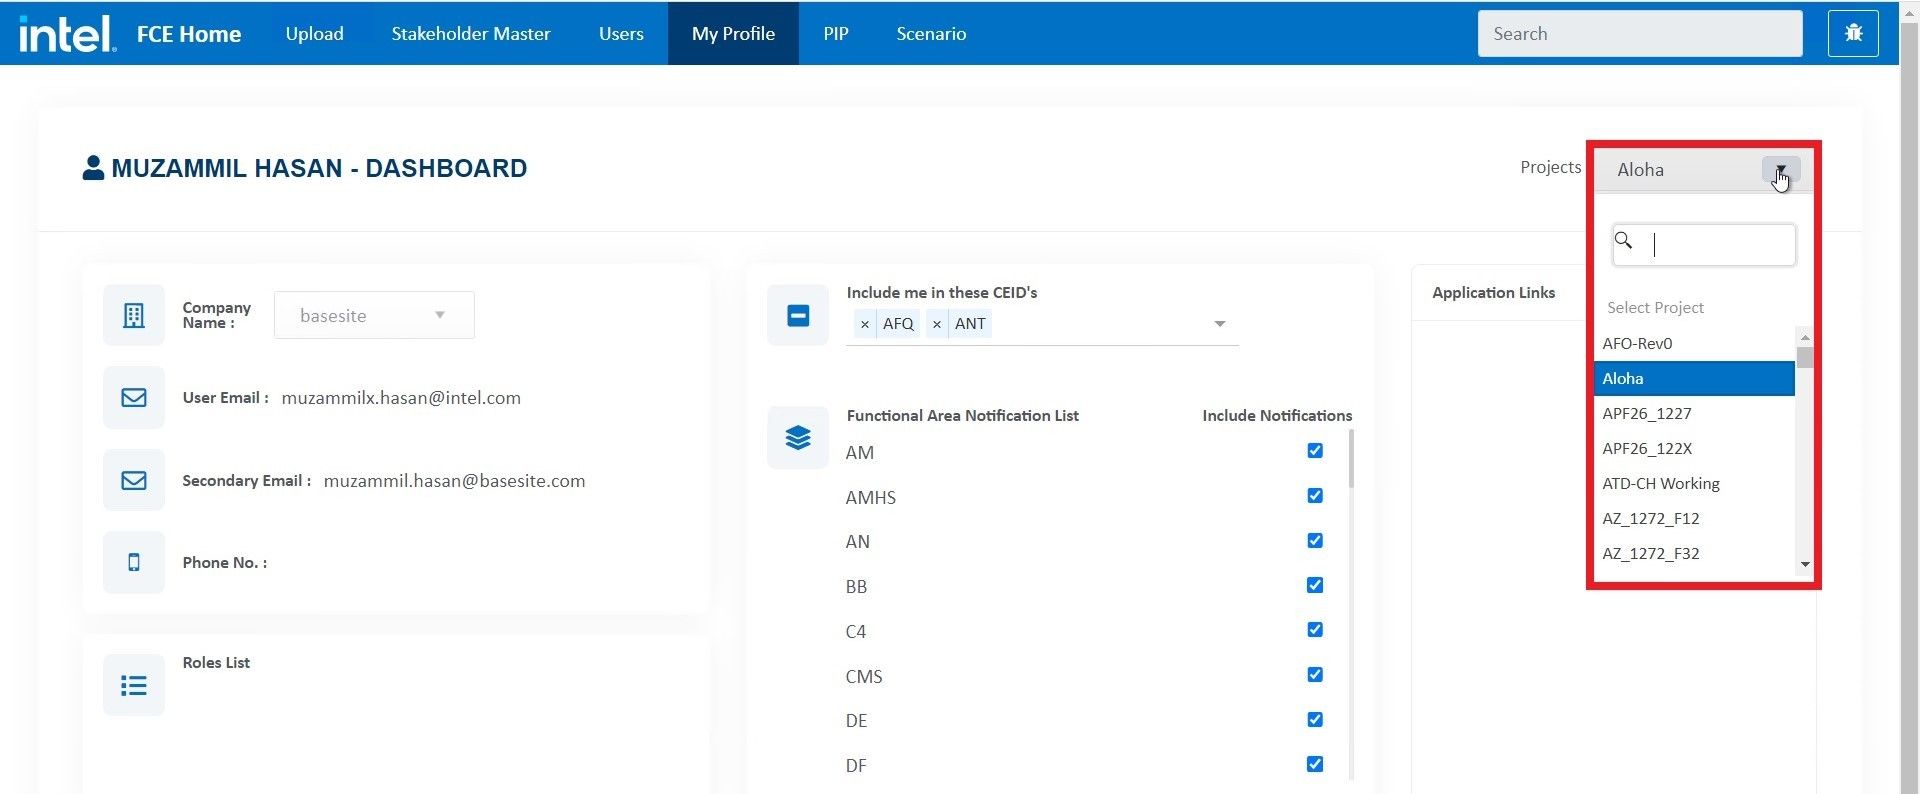Expand the CEID's selection dropdown arrow
This screenshot has height=794, width=1920.
tap(1219, 324)
